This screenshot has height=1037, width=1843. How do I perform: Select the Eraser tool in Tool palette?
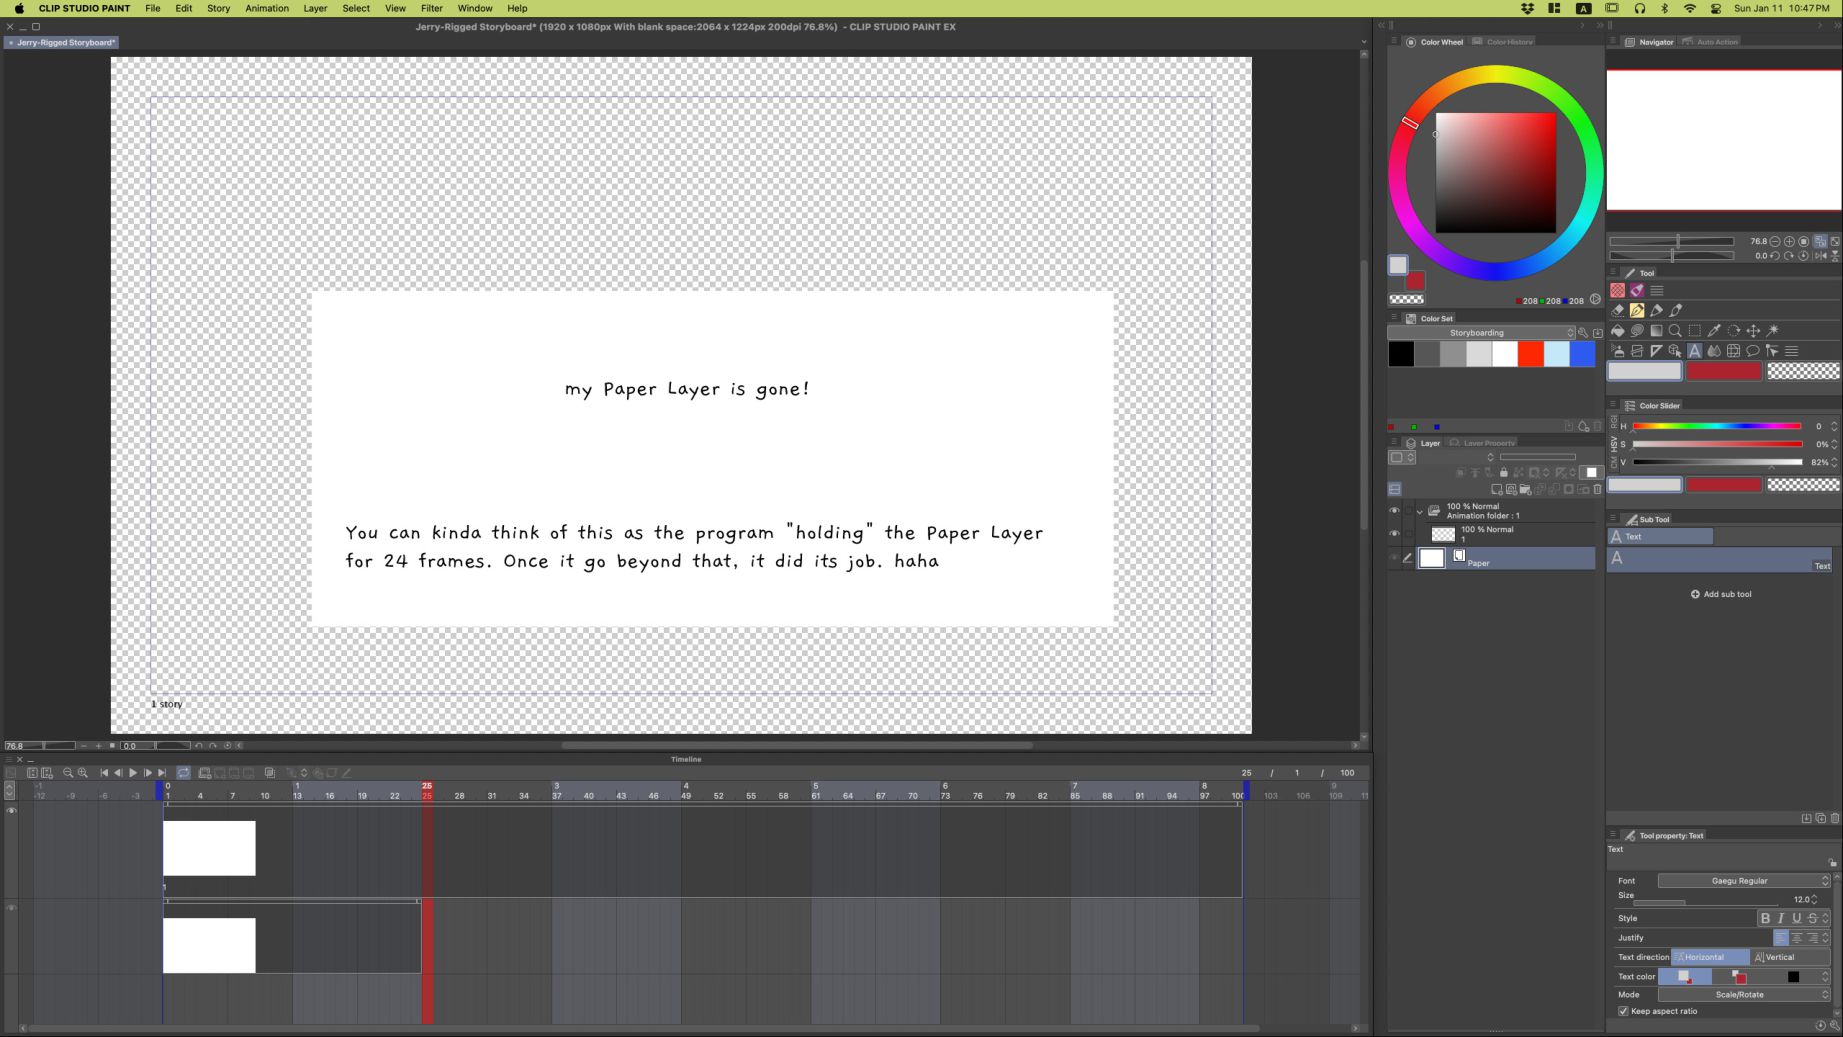[x=1617, y=310]
